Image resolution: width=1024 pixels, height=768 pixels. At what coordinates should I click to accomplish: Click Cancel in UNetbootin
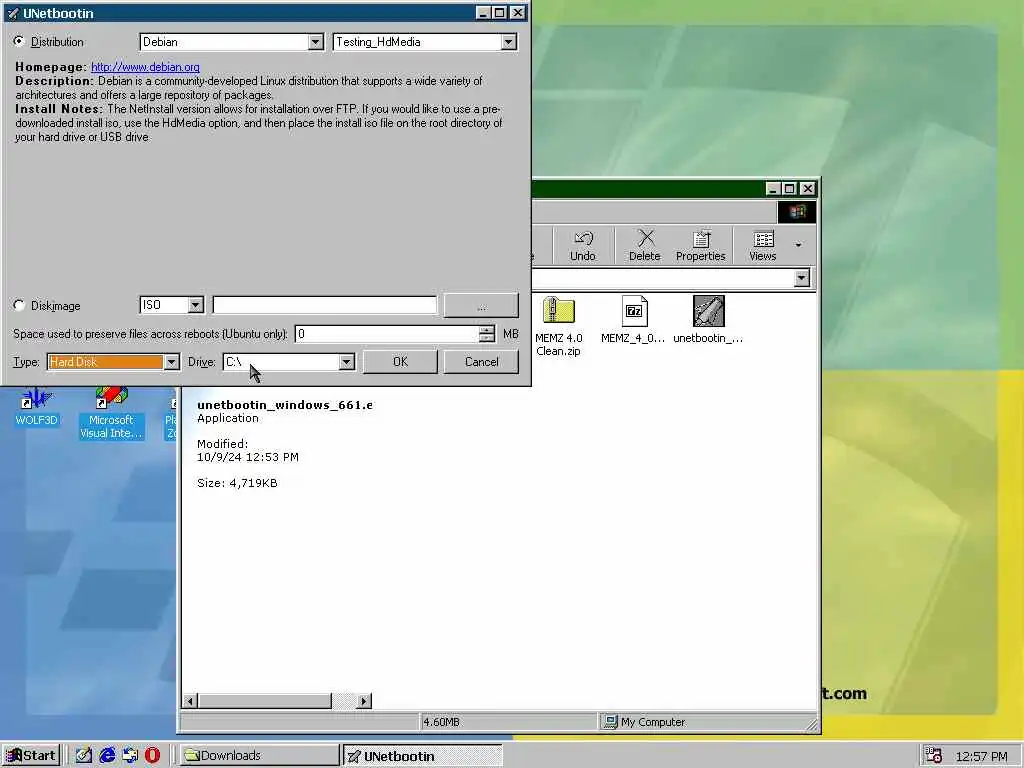click(x=481, y=362)
